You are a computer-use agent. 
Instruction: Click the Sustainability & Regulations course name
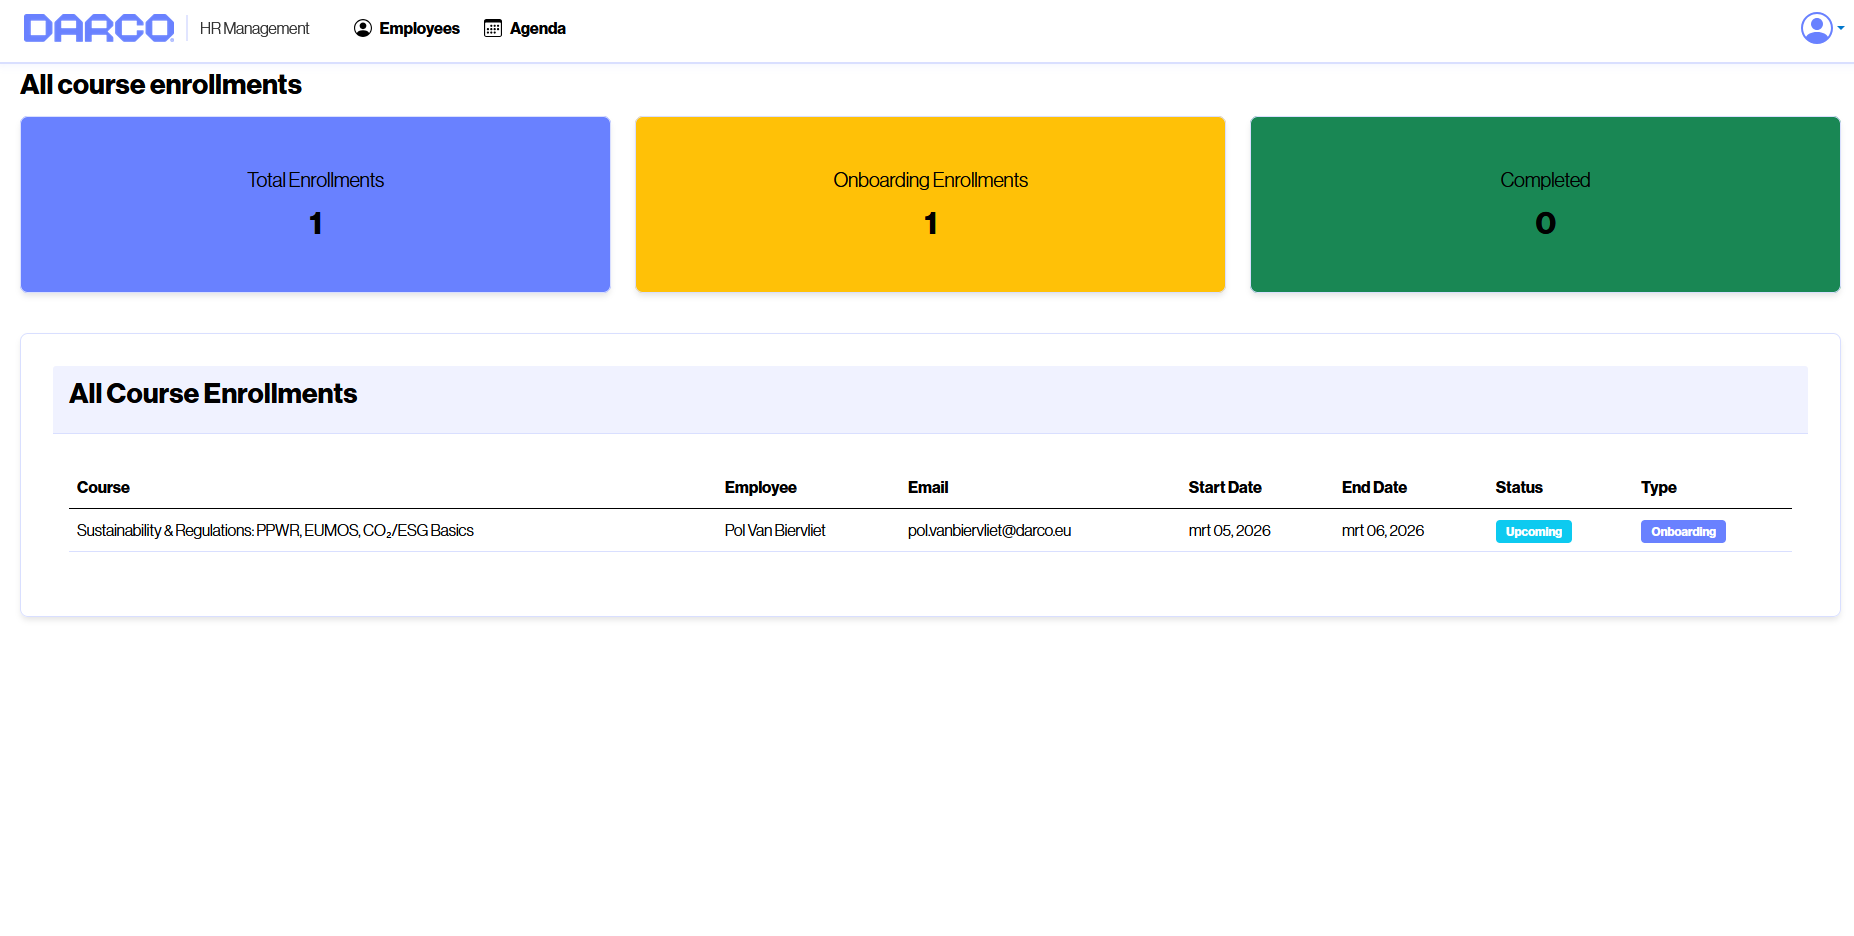point(275,531)
